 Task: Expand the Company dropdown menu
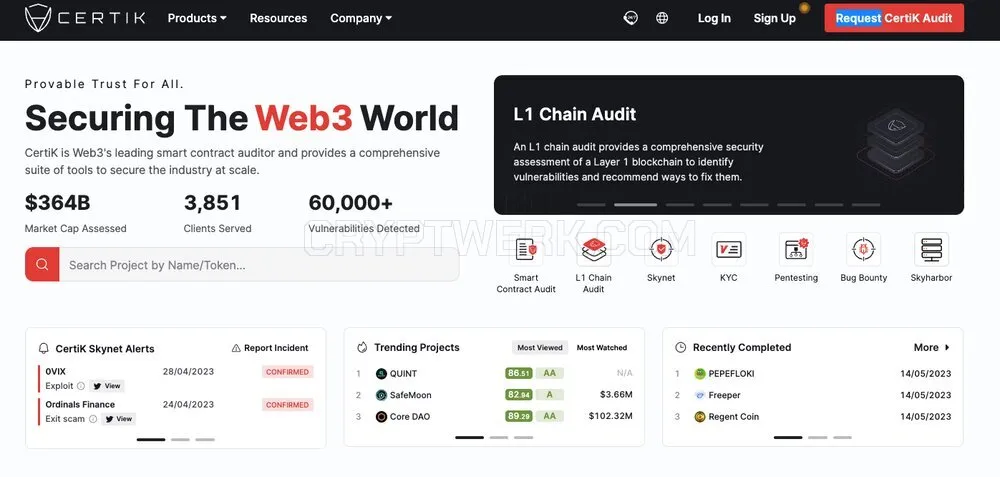click(361, 18)
